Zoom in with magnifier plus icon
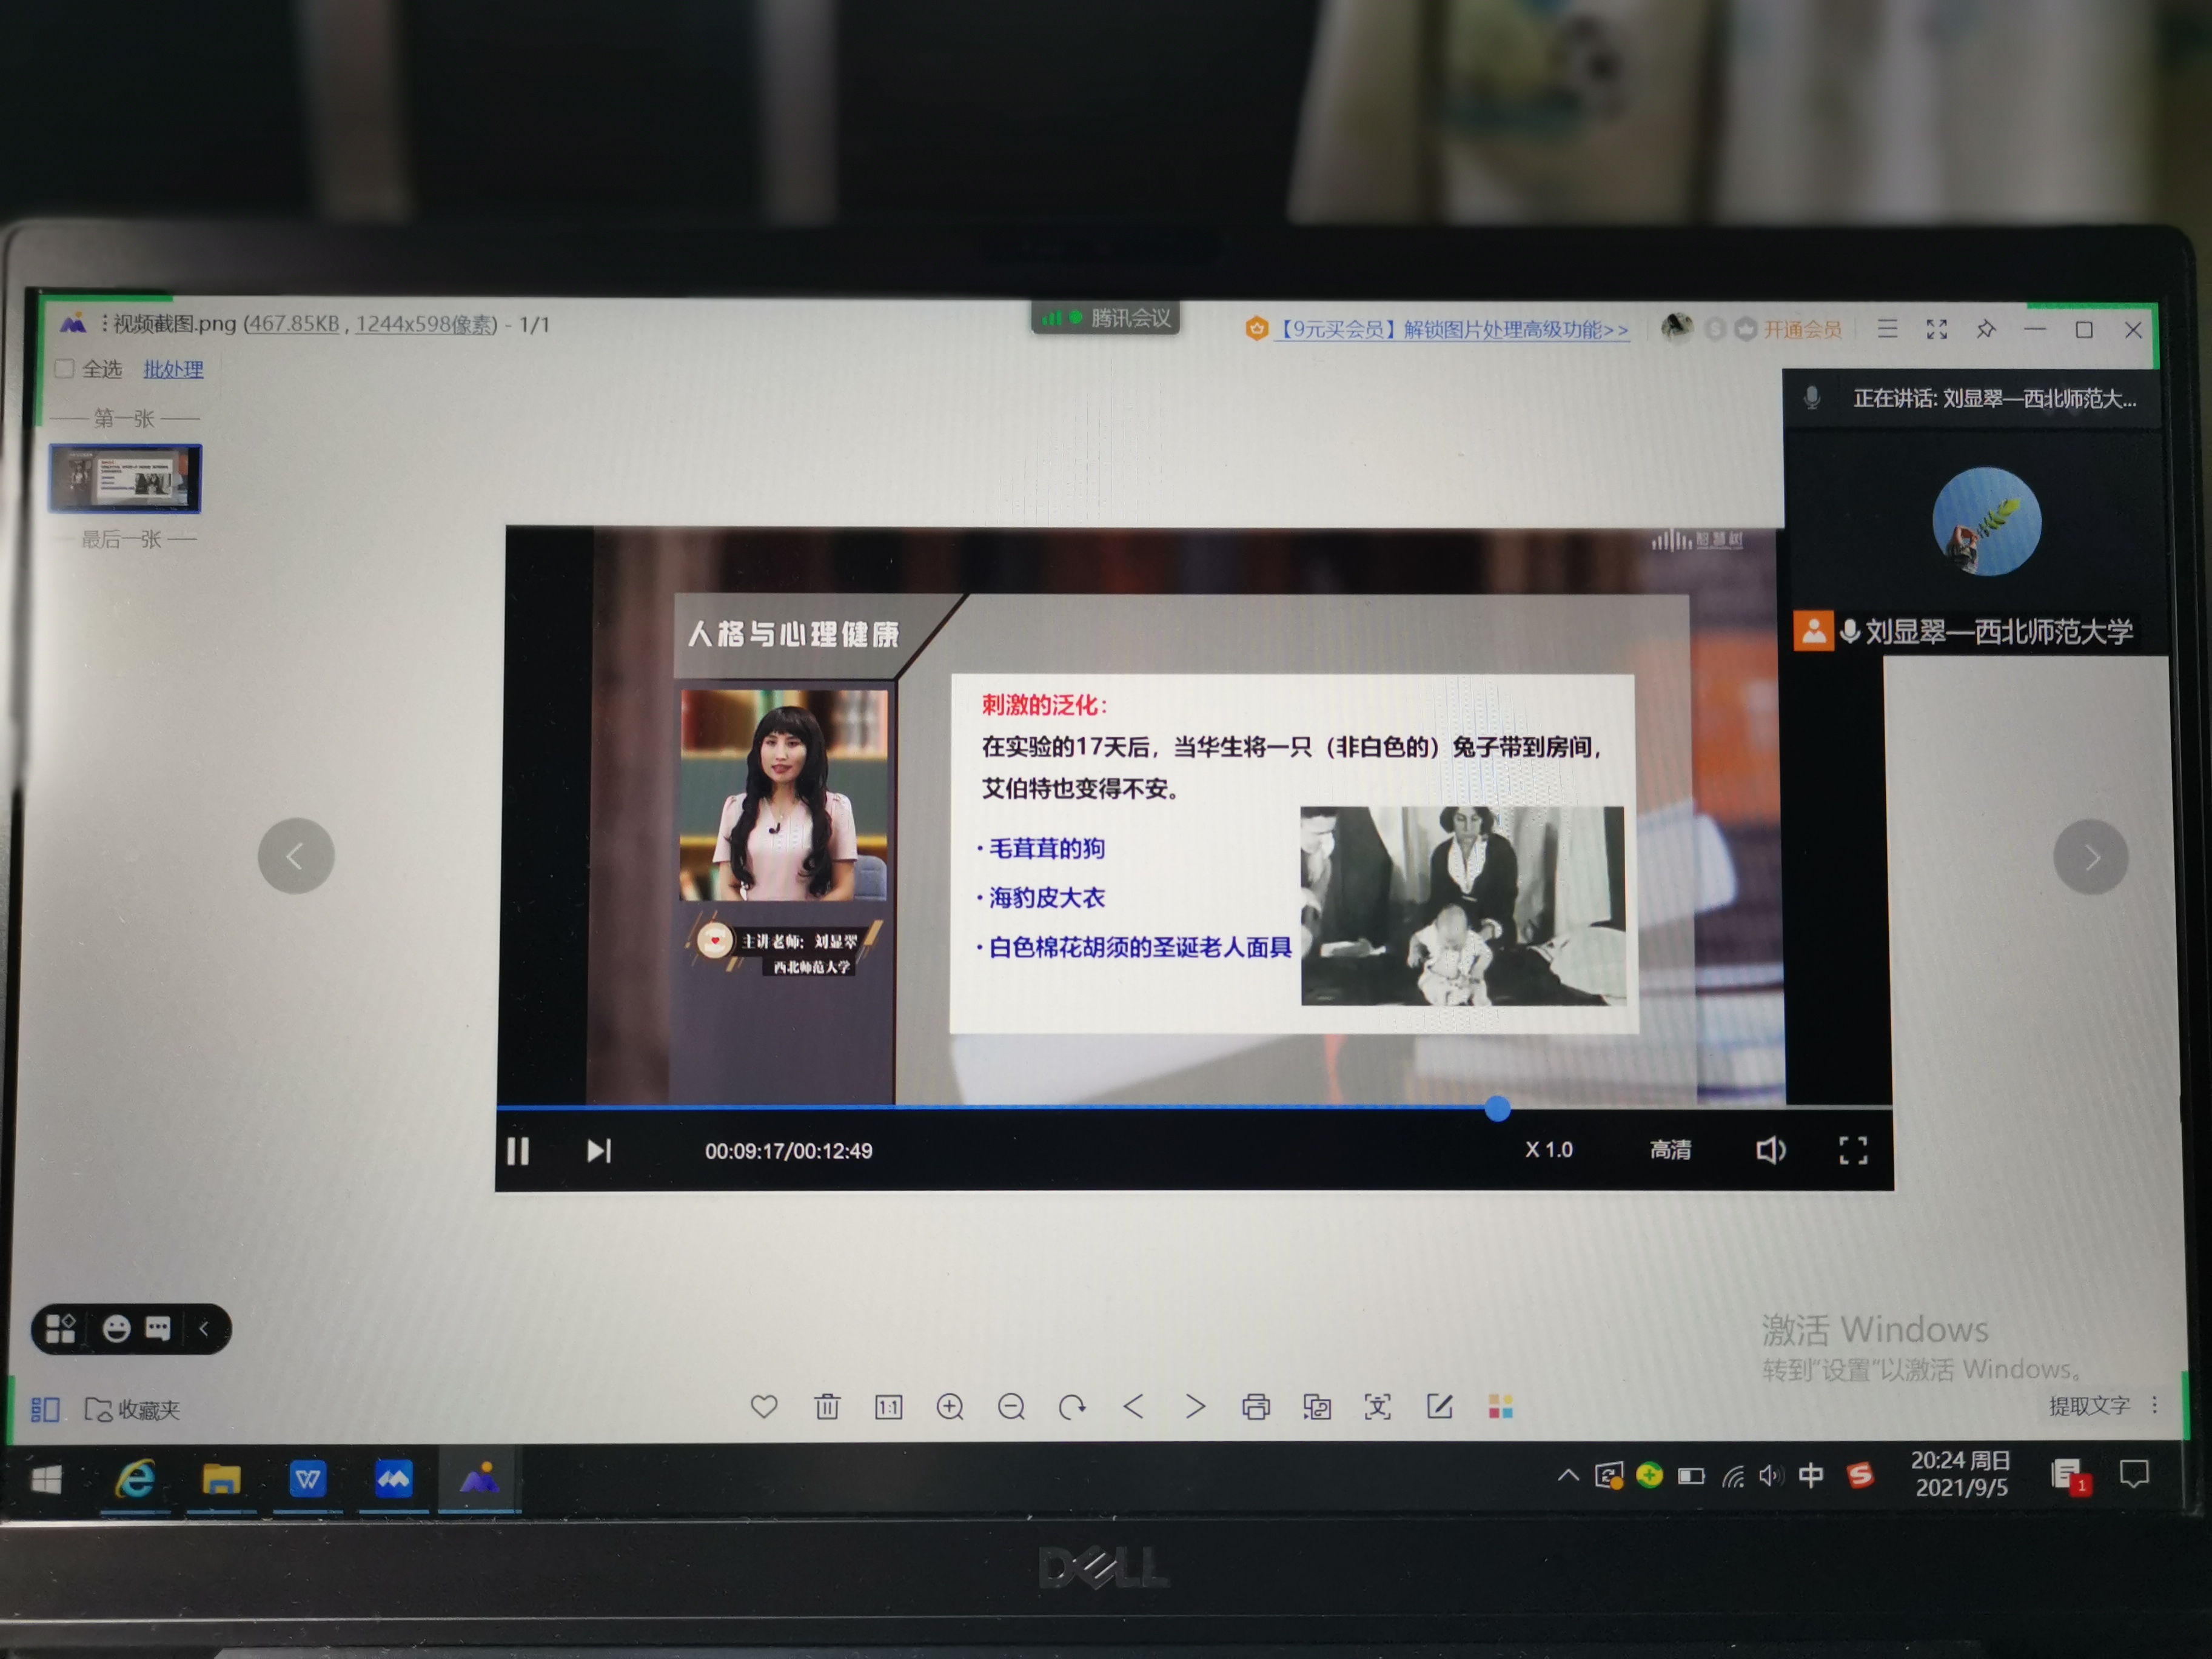Image resolution: width=2212 pixels, height=1659 pixels. click(950, 1407)
